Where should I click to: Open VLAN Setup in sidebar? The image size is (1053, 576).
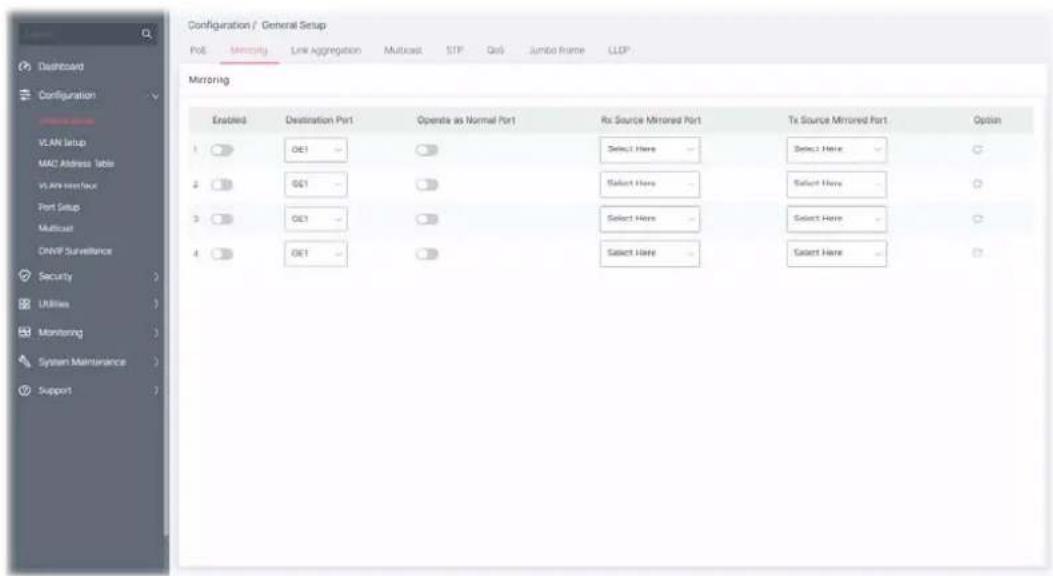tap(62, 142)
